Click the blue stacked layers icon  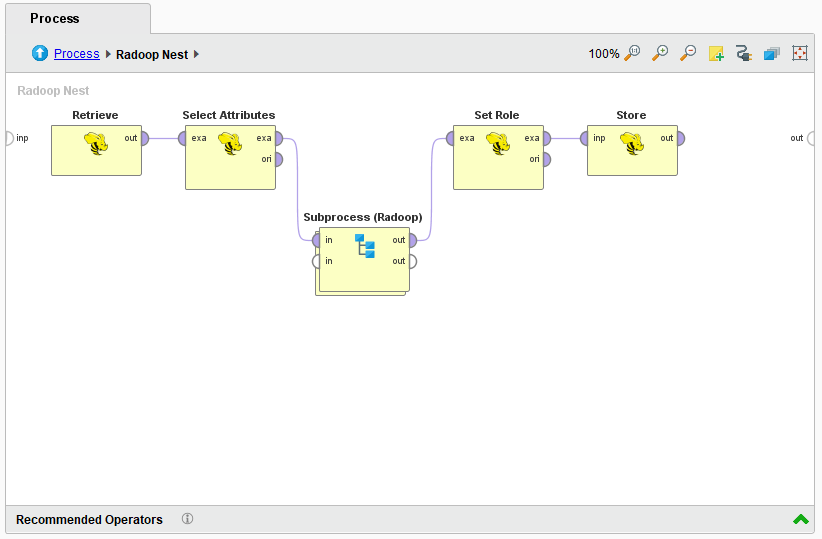(771, 53)
